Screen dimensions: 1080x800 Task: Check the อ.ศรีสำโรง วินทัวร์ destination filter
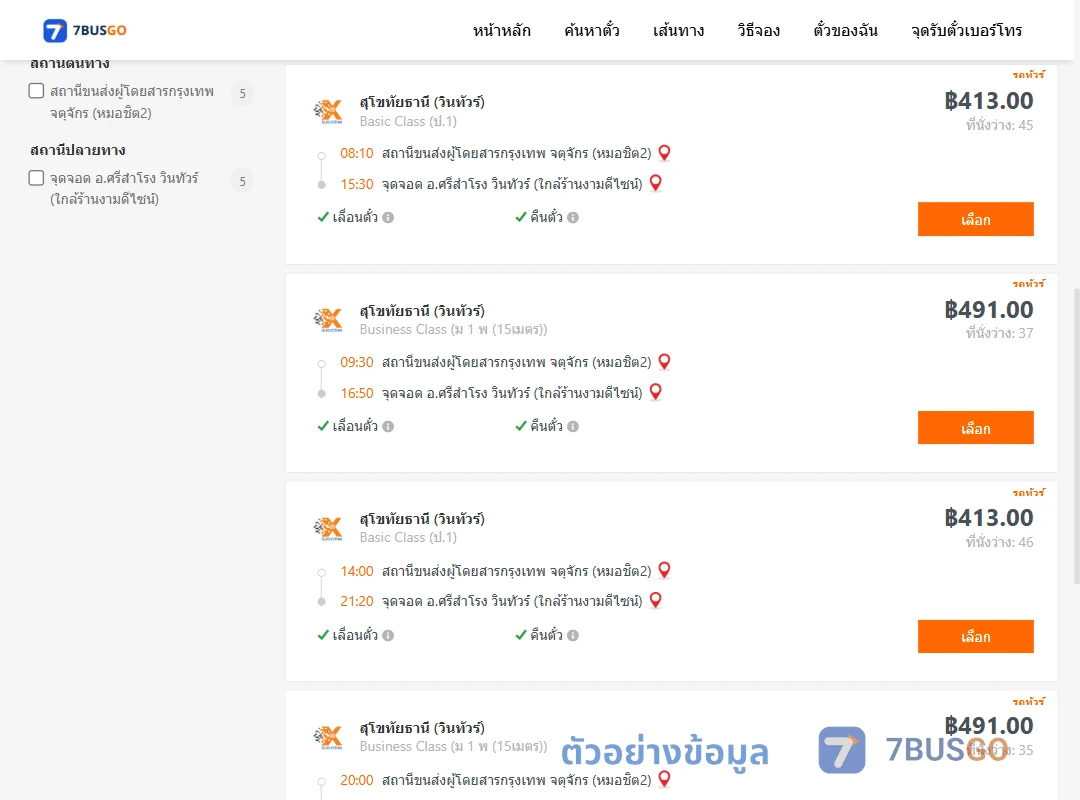(x=37, y=178)
